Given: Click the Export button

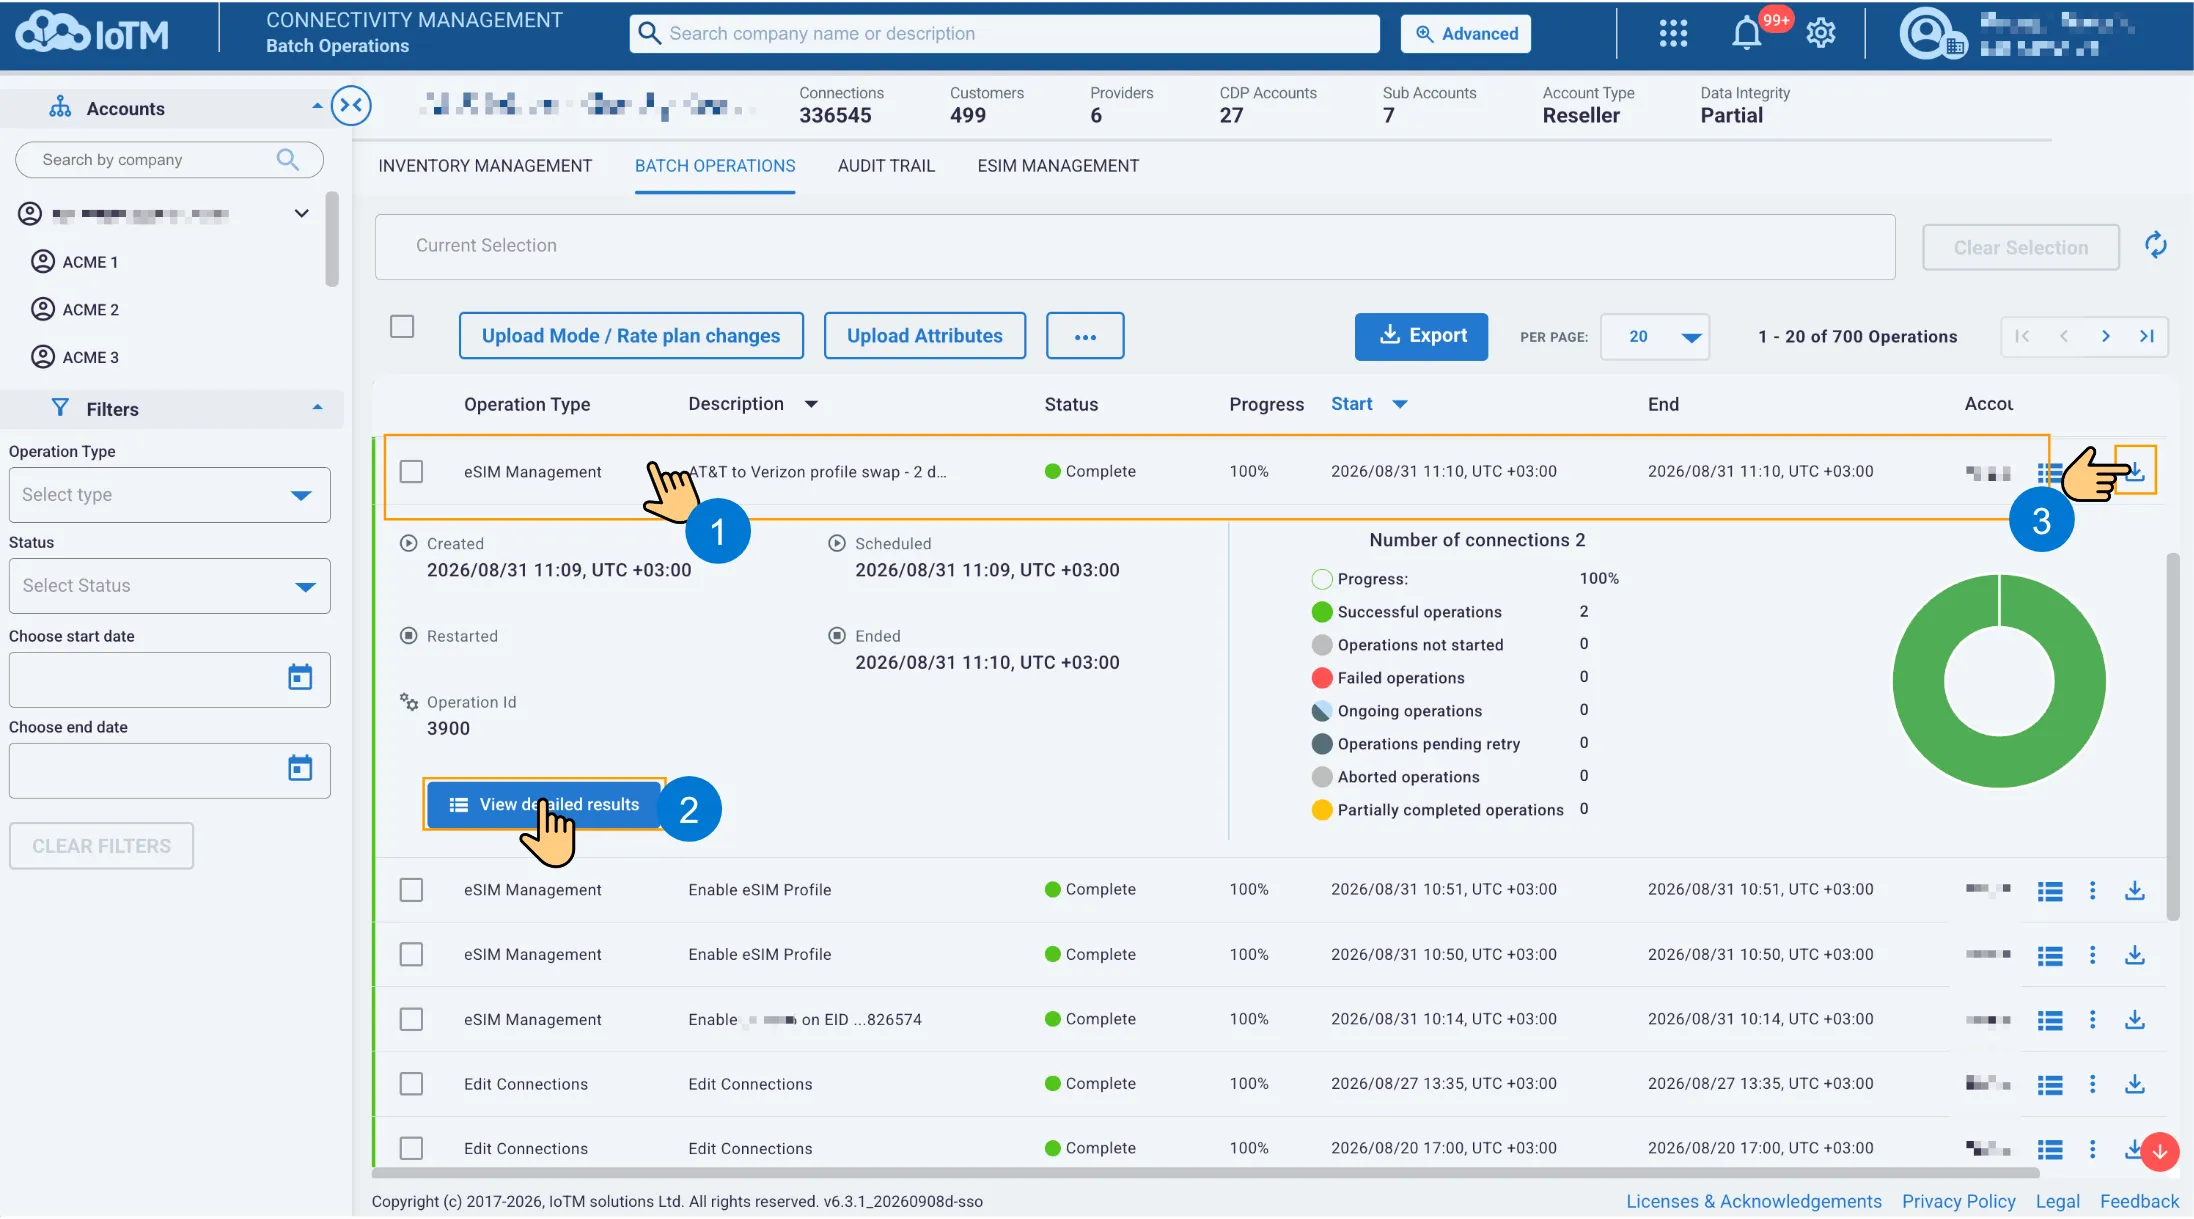Looking at the screenshot, I should (1421, 336).
